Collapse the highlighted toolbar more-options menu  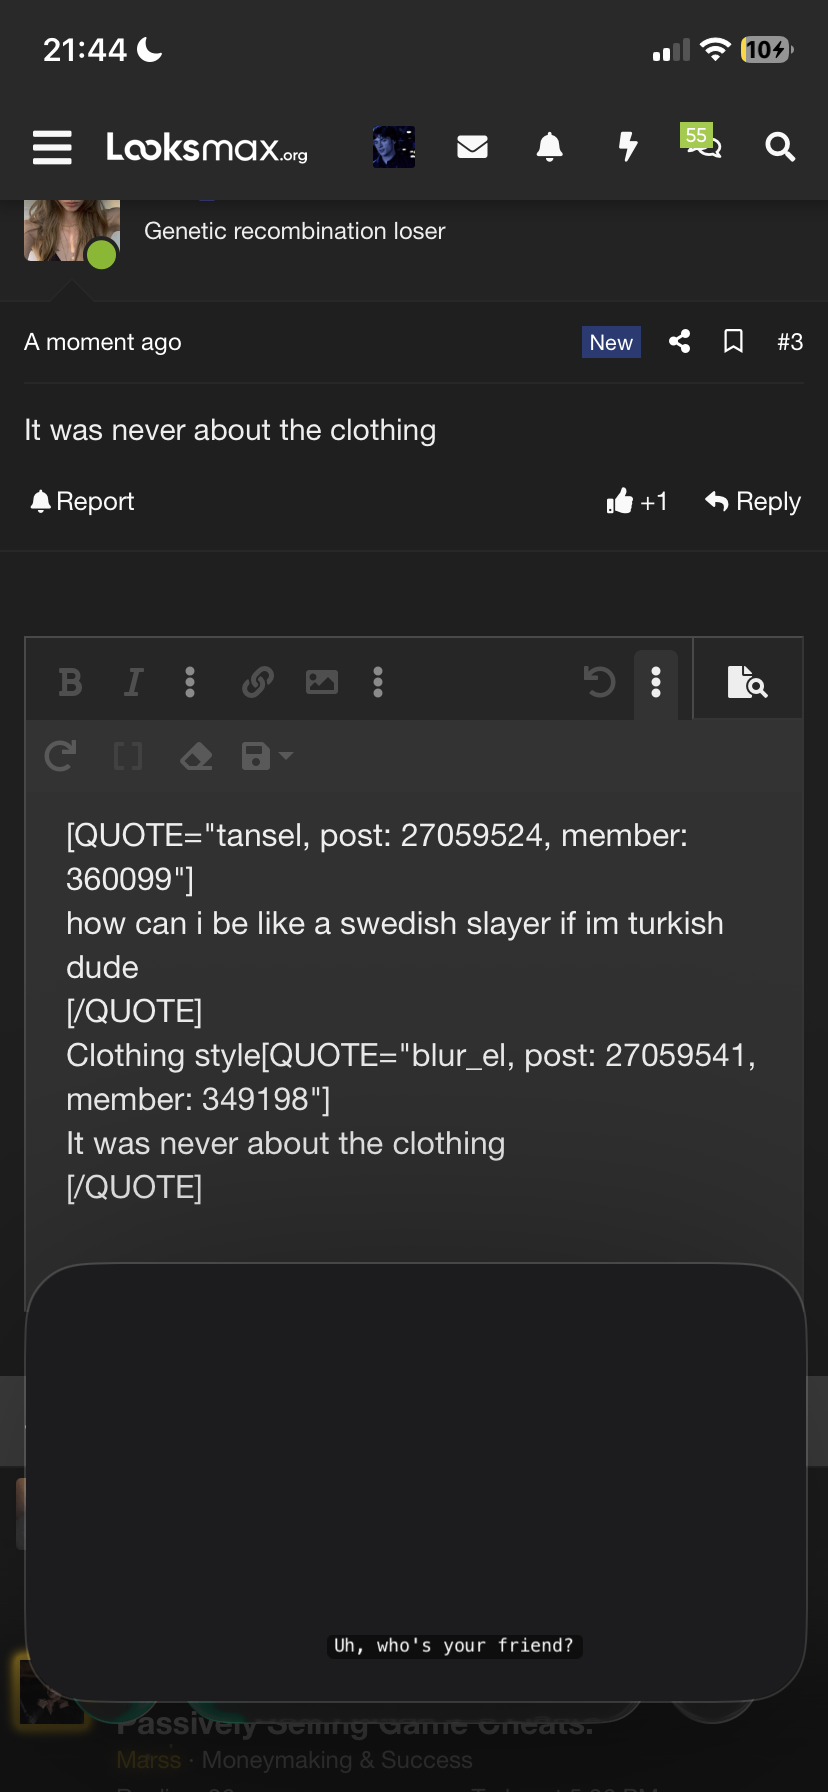(656, 683)
